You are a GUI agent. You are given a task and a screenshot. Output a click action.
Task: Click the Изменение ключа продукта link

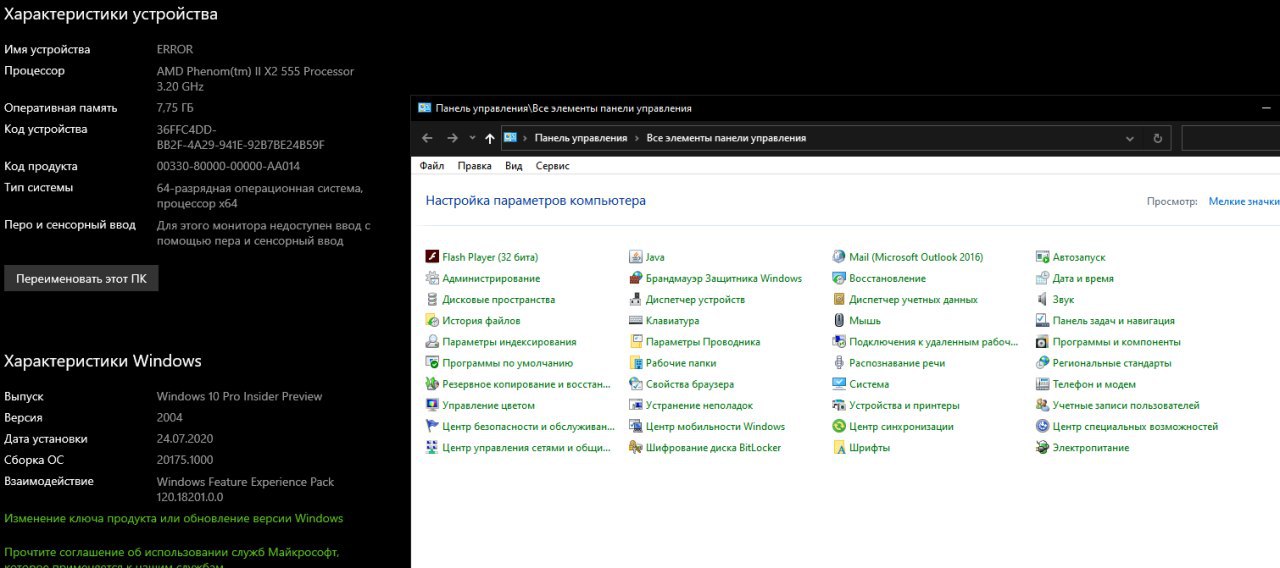(173, 518)
